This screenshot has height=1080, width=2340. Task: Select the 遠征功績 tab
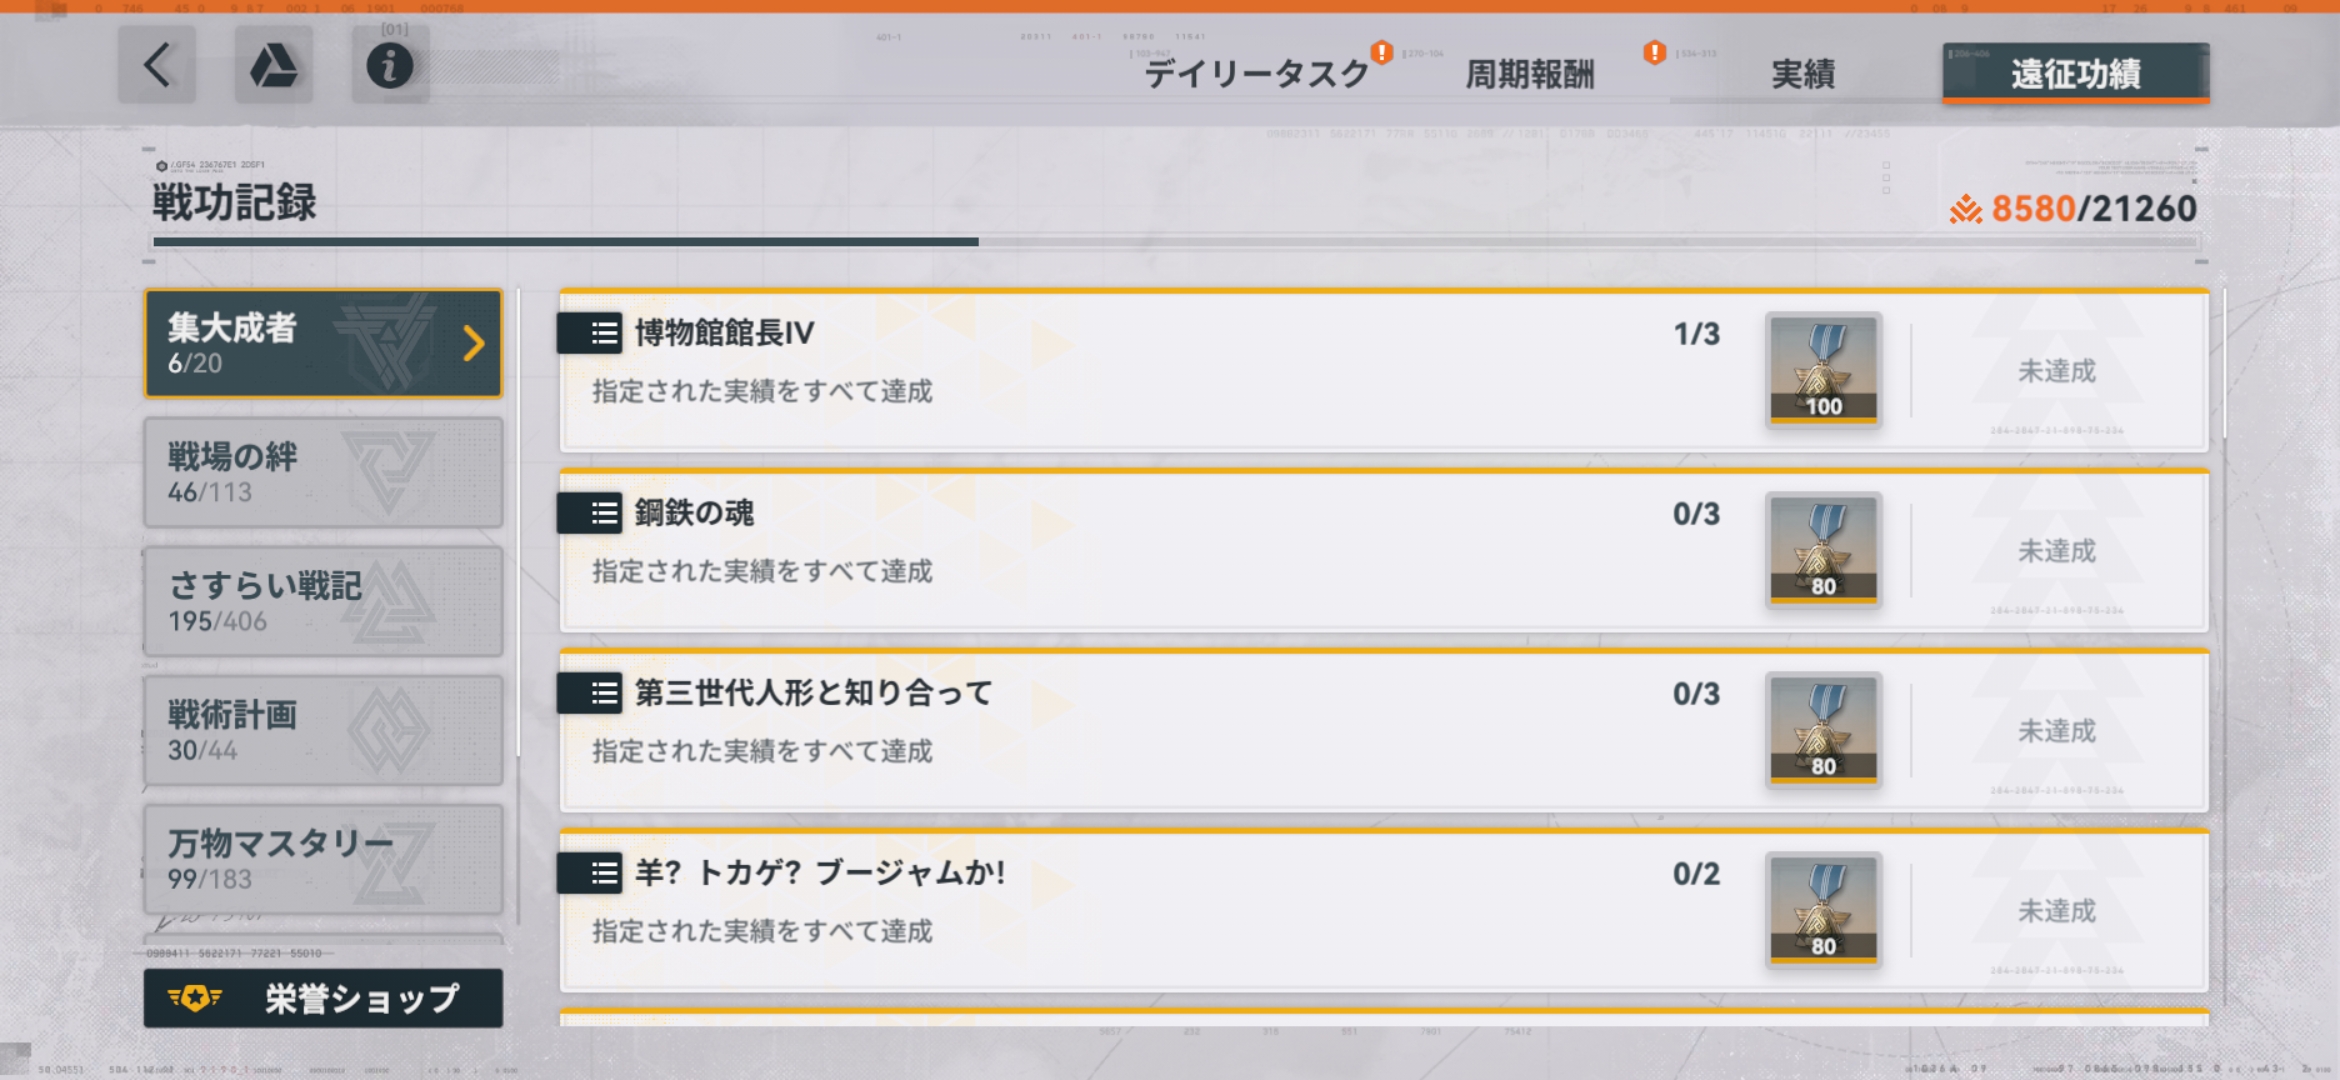[x=2076, y=73]
